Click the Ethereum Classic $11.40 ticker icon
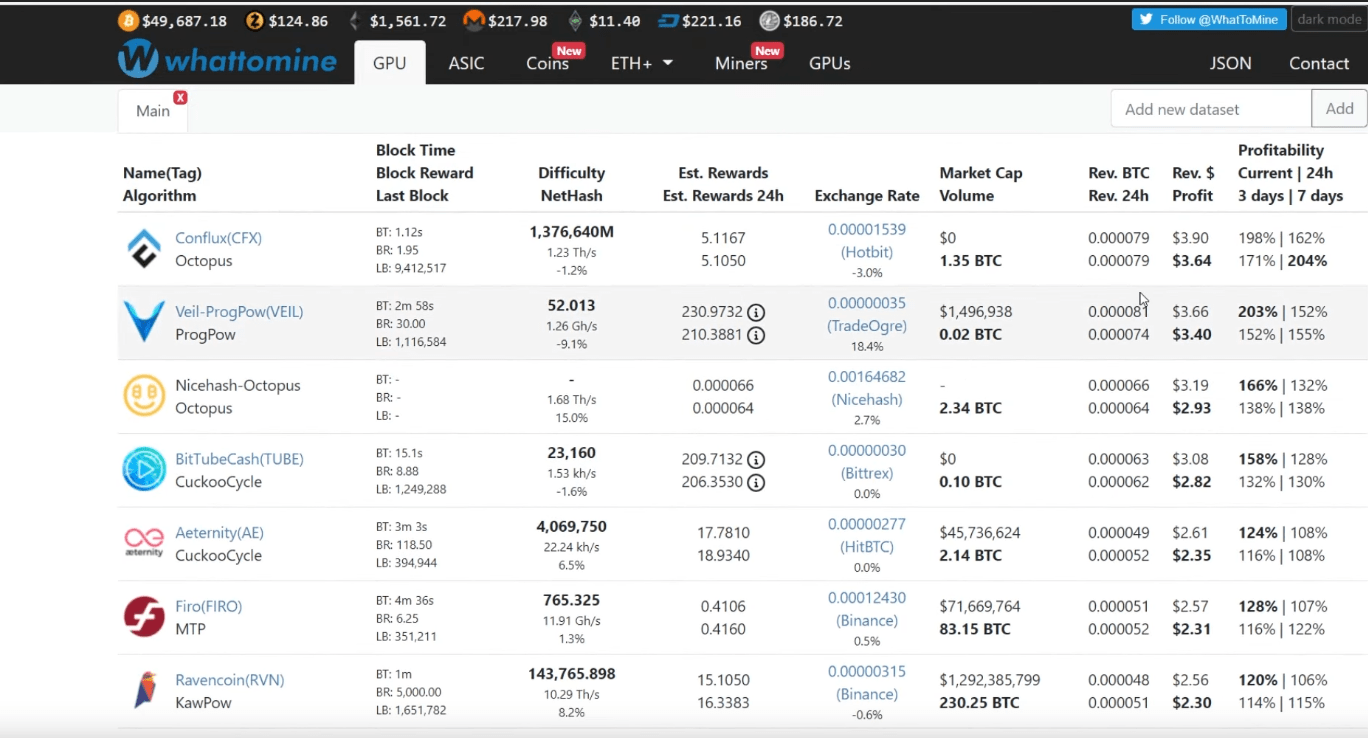Screen dimensions: 1368x738 [x=575, y=21]
